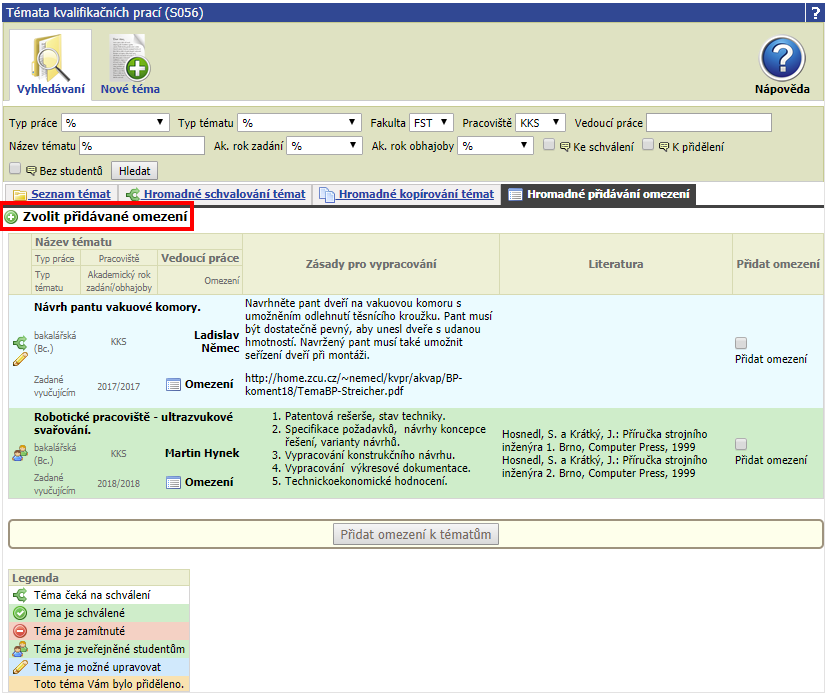Click topic title Návrh pantu vakuové komory
The height and width of the screenshot is (698, 827).
117,307
